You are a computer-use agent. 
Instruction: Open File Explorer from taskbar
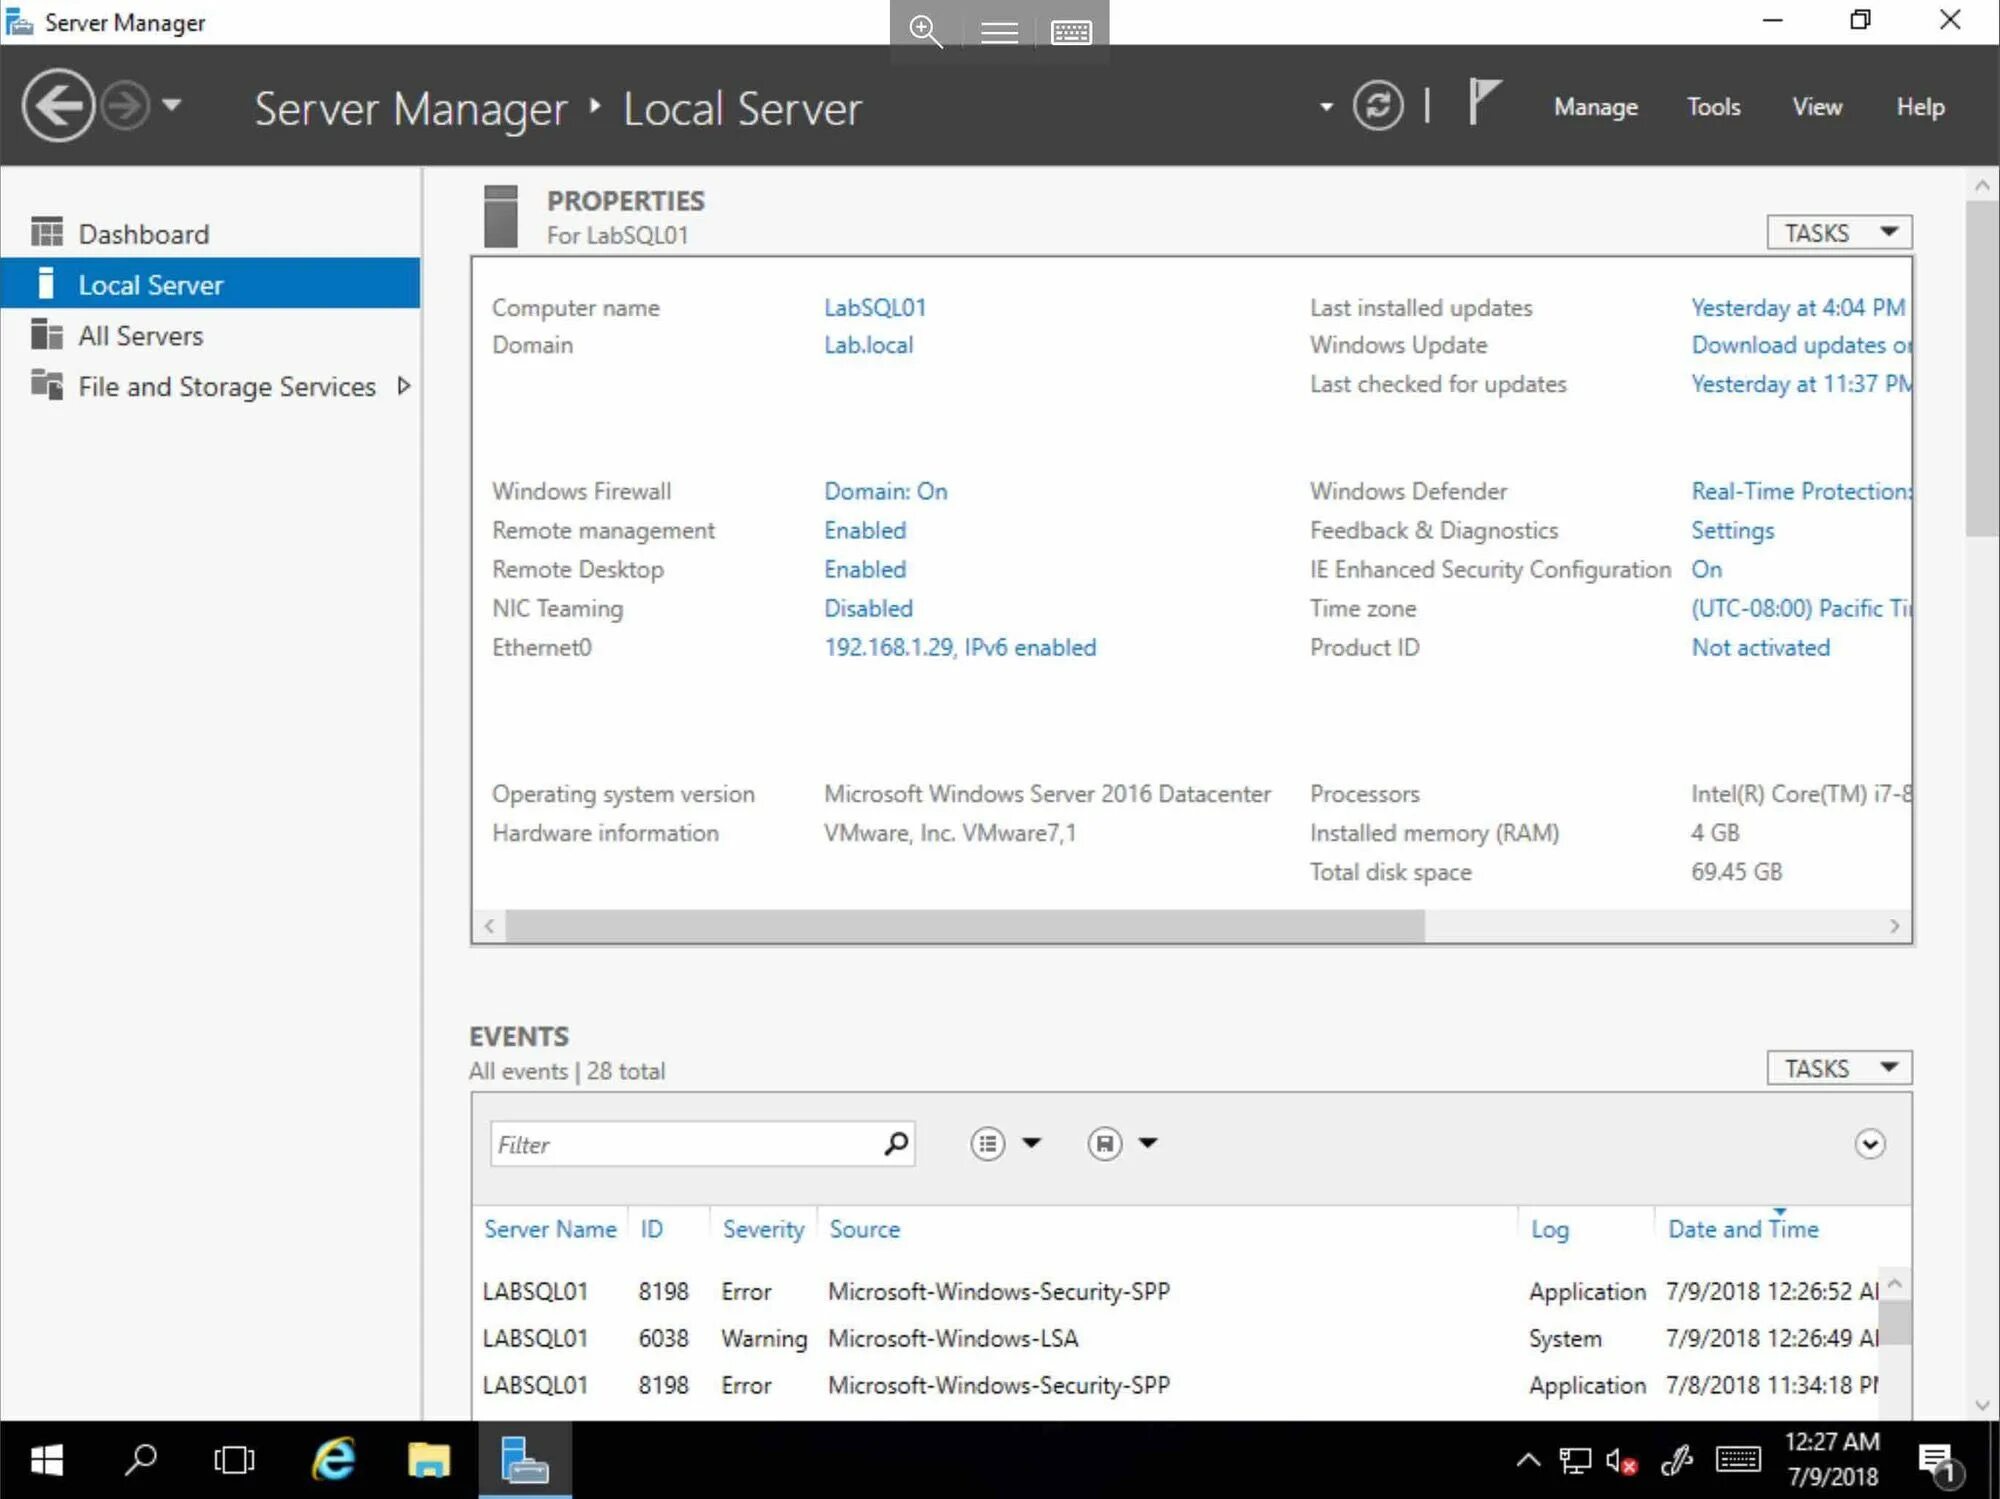(429, 1460)
